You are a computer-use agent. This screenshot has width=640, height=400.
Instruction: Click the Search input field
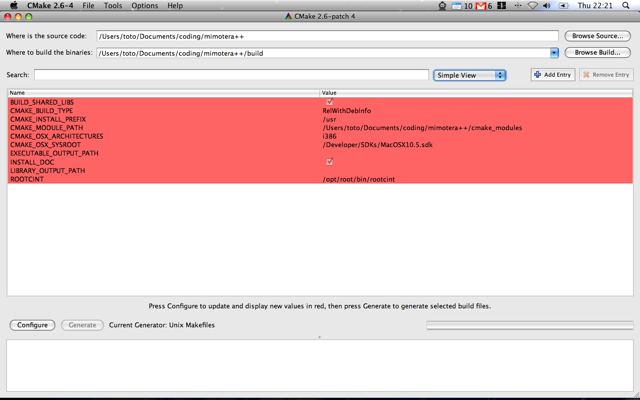point(231,75)
